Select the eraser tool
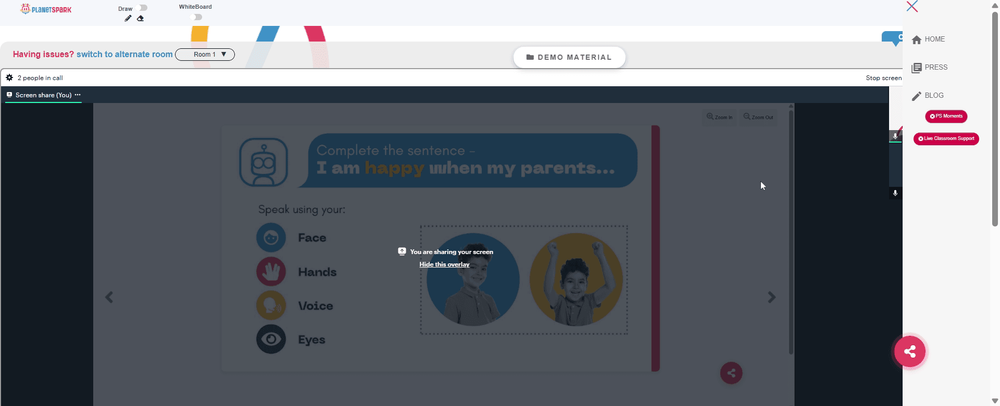1000x406 pixels. [x=140, y=18]
